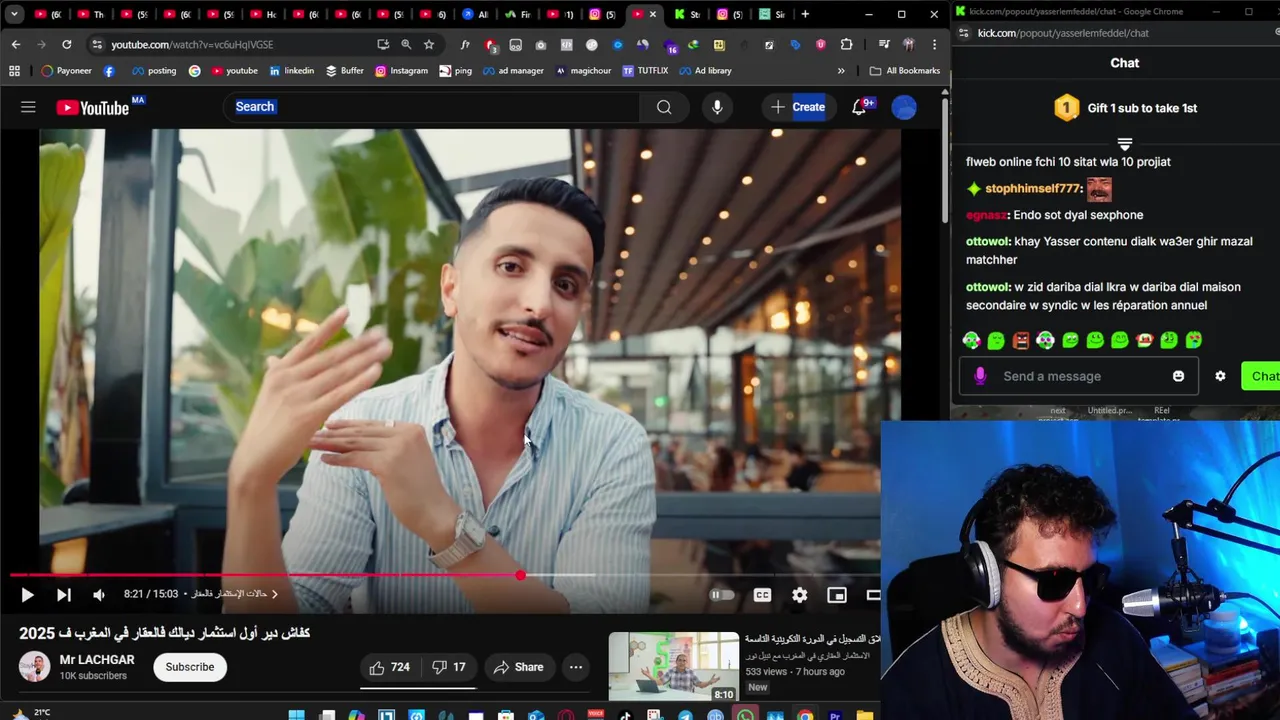The width and height of the screenshot is (1280, 720).
Task: Expand hidden bookmarks chevron
Action: pyautogui.click(x=841, y=71)
